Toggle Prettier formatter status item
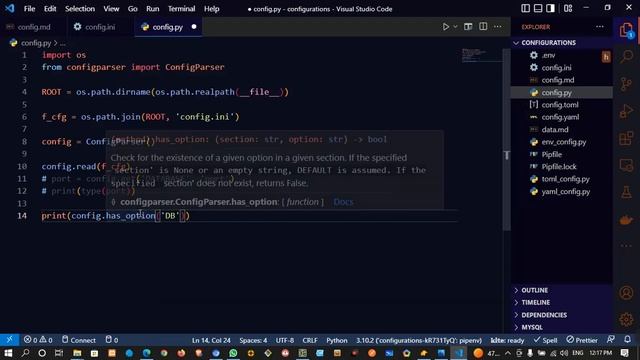Viewport: 640px width, 360px height. tap(582, 340)
